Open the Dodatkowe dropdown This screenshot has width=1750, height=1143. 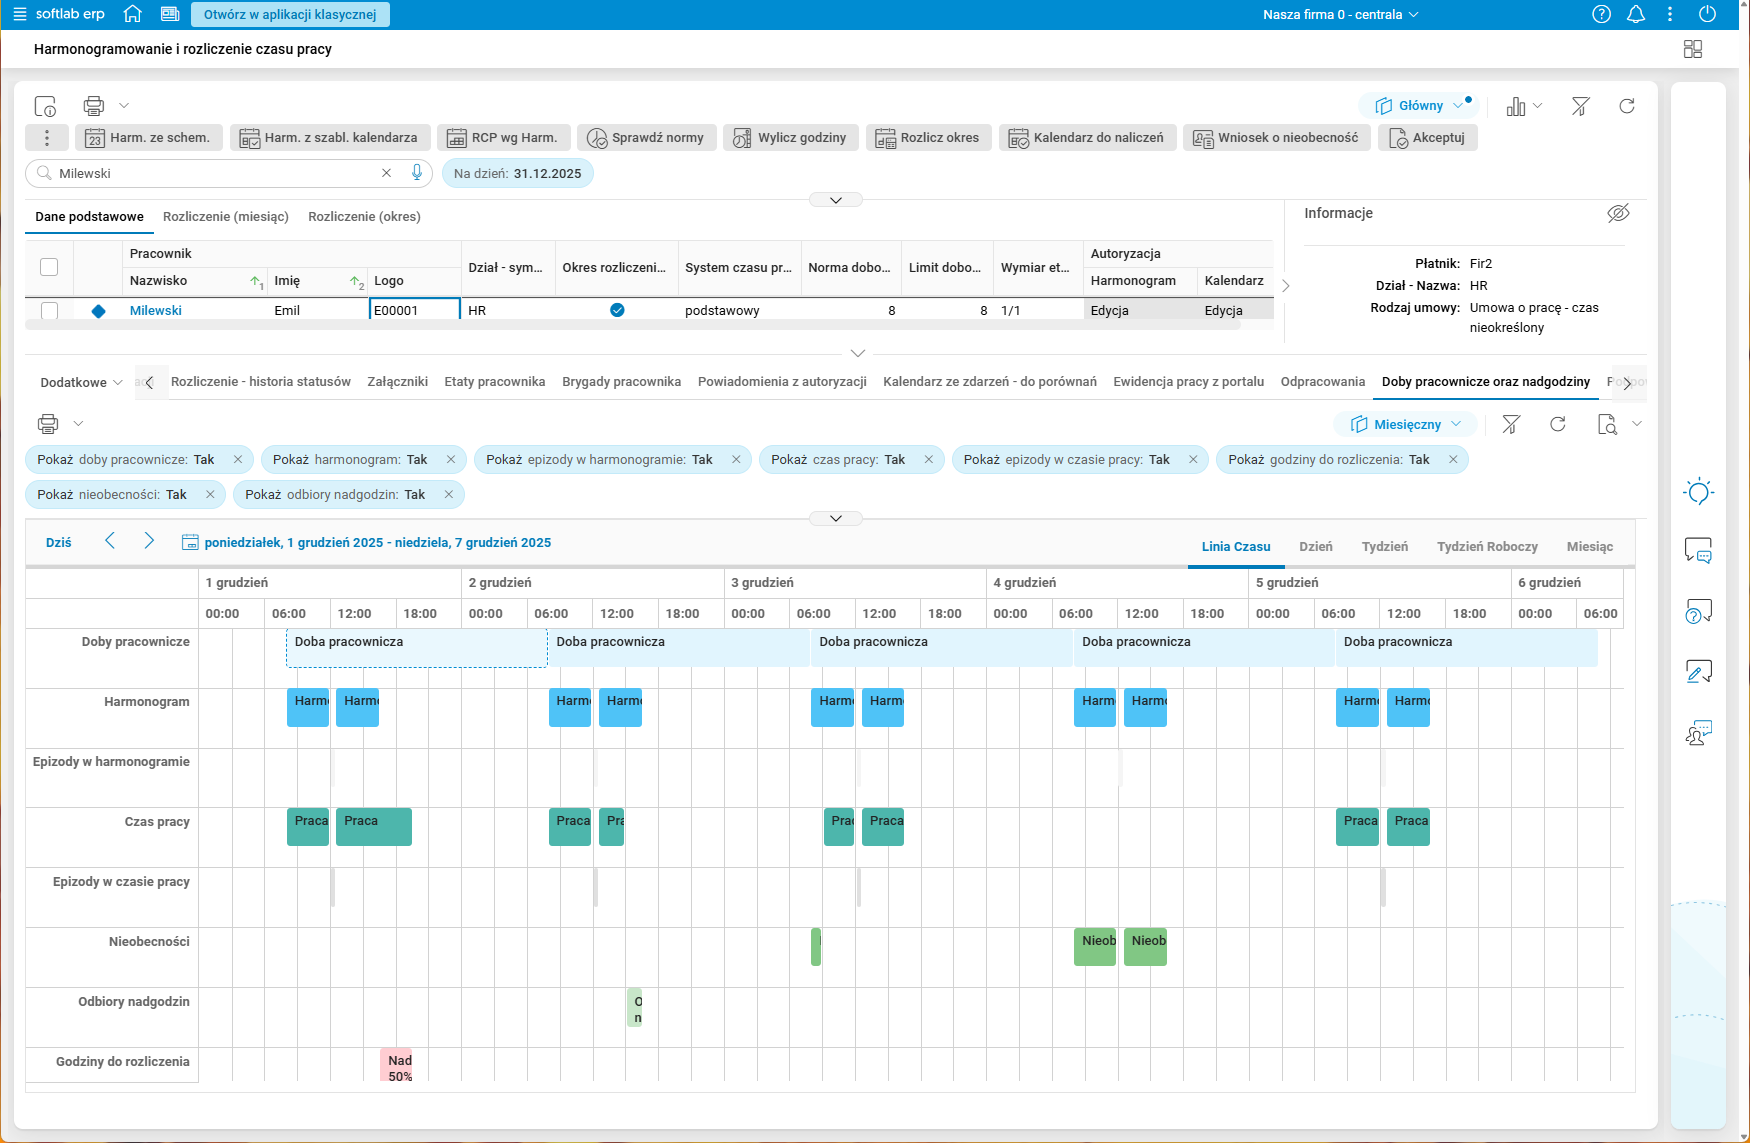tap(81, 382)
